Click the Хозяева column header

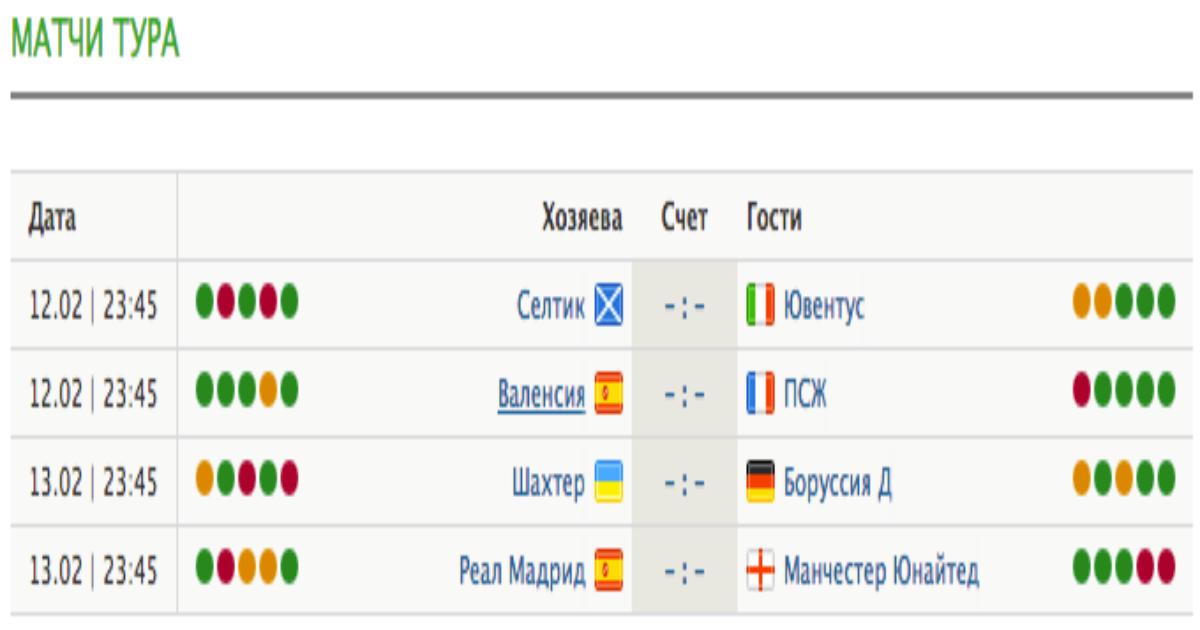(x=582, y=217)
